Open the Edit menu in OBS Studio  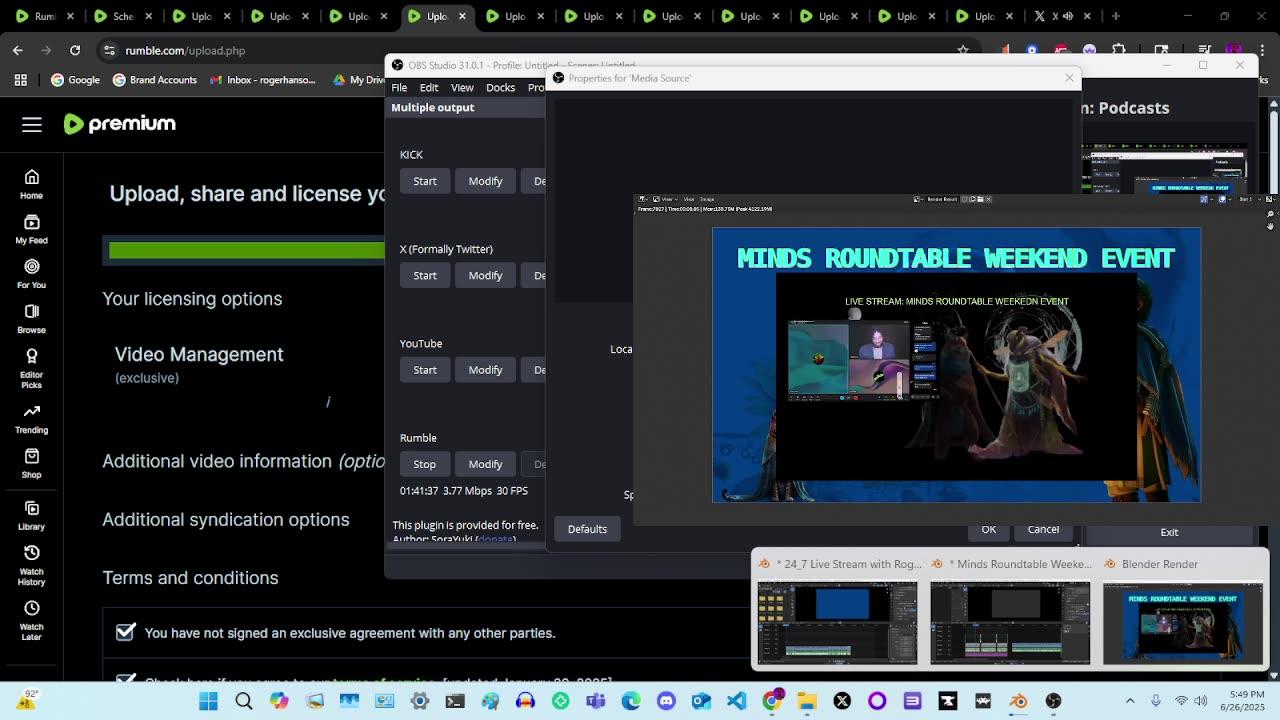(x=429, y=87)
